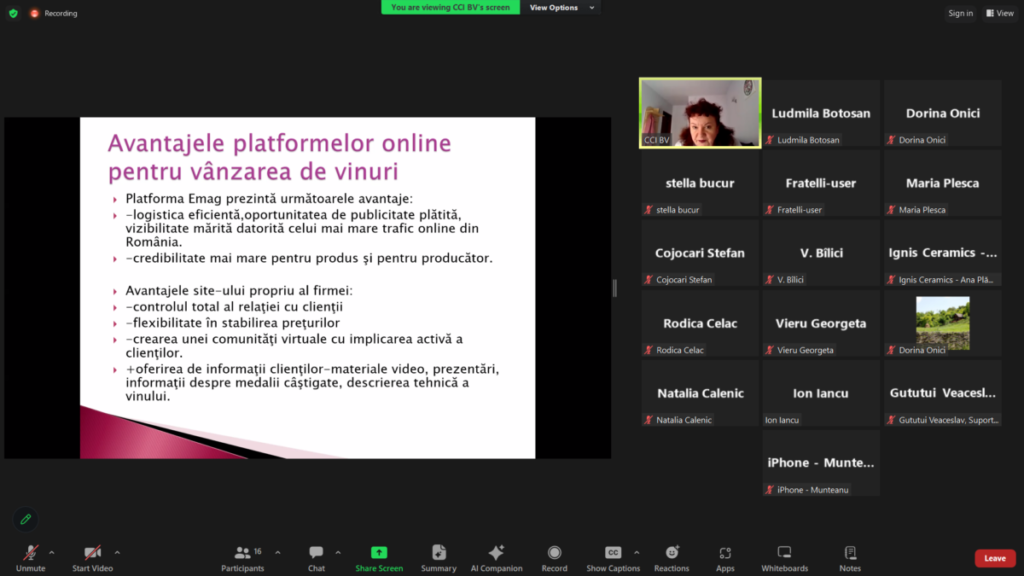Expand video options arrow beside Start Video
The width and height of the screenshot is (1024, 576).
click(117, 552)
